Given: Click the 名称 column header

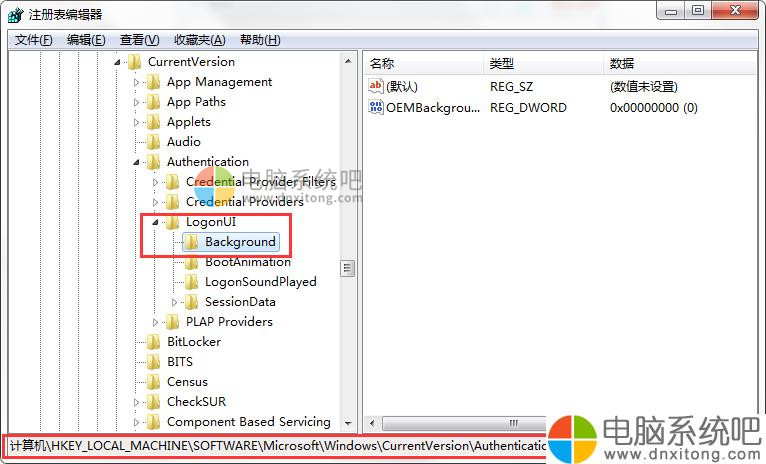Looking at the screenshot, I should 382,63.
